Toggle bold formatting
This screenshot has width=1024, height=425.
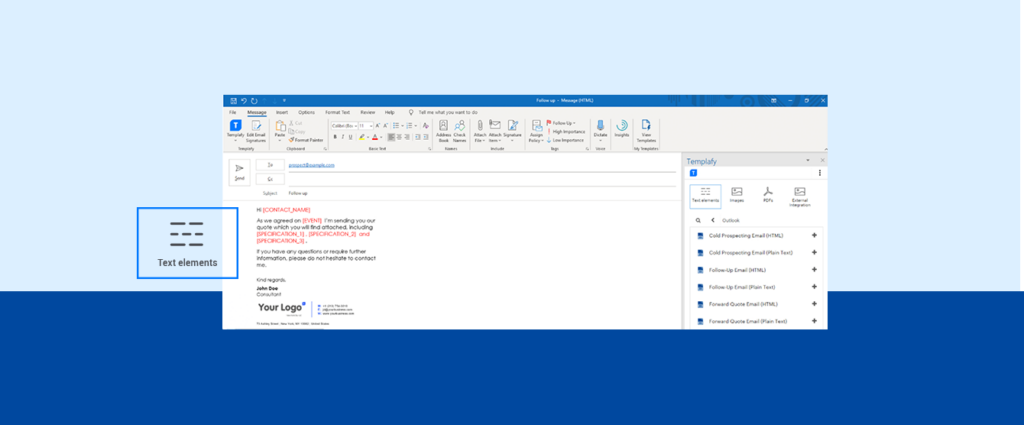tap(335, 137)
